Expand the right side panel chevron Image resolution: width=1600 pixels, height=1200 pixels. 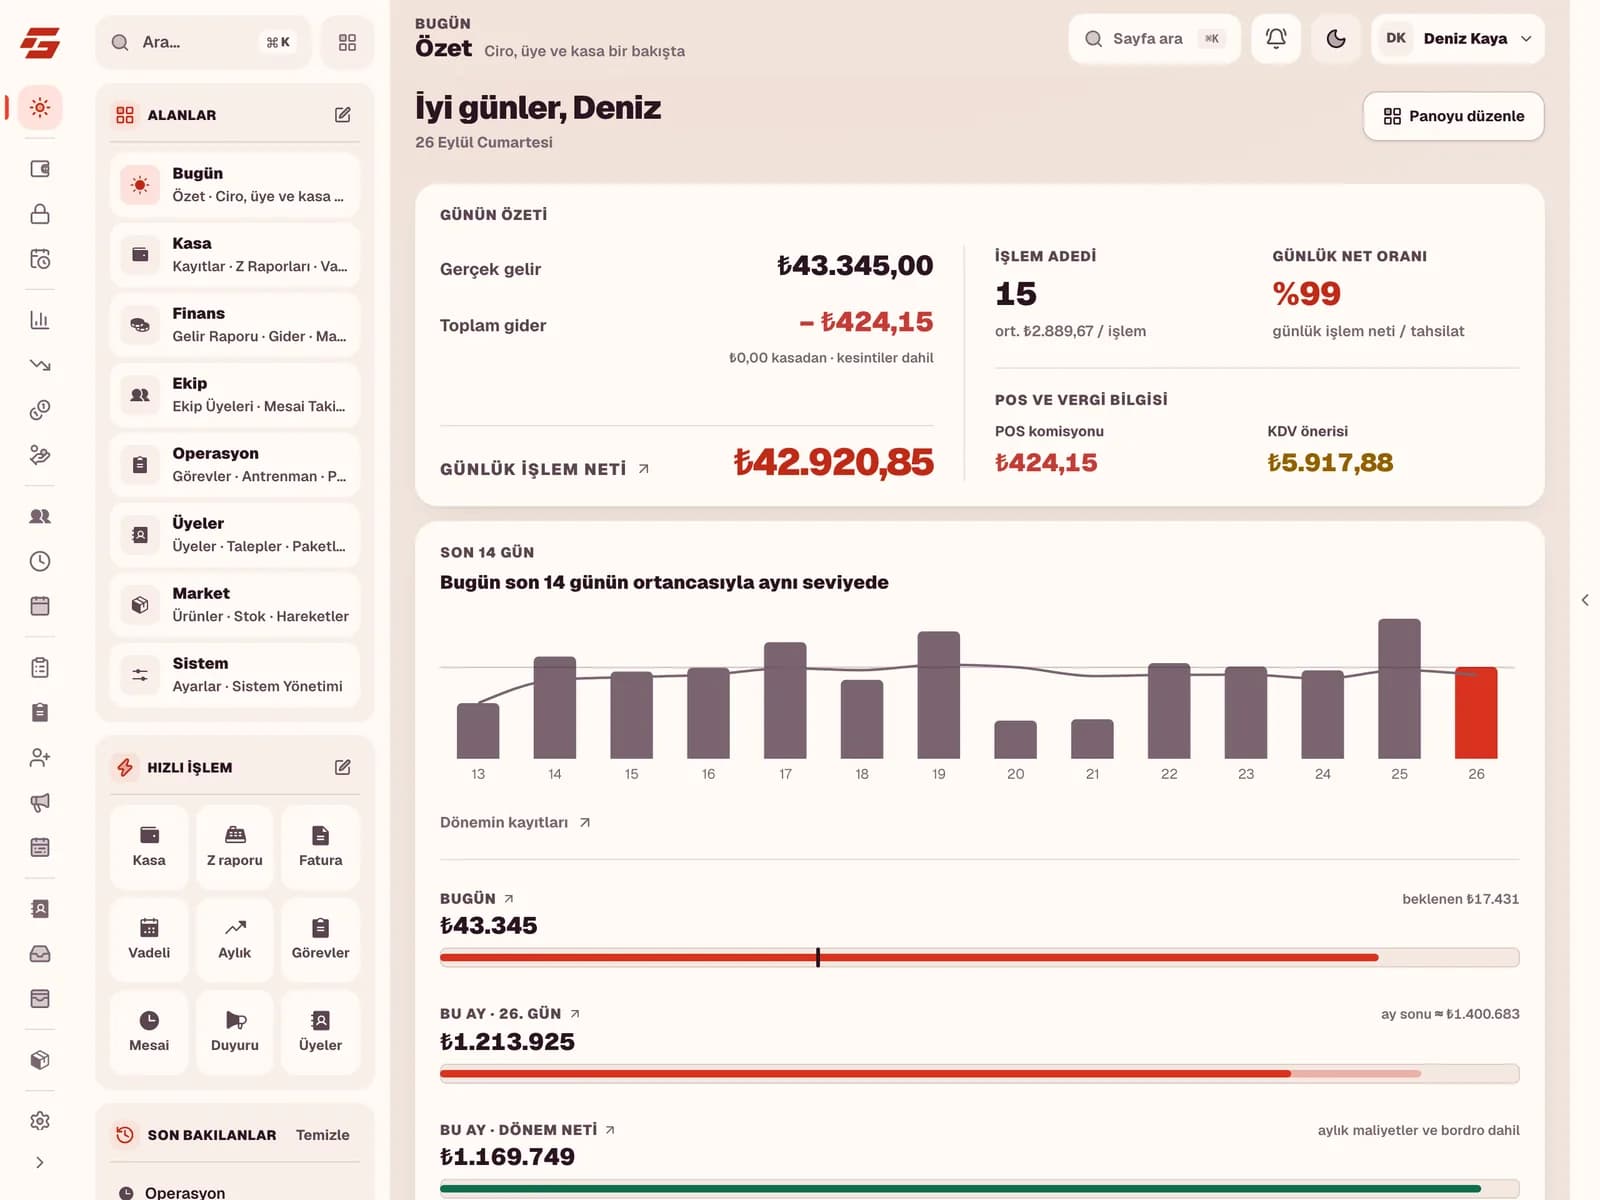1585,600
